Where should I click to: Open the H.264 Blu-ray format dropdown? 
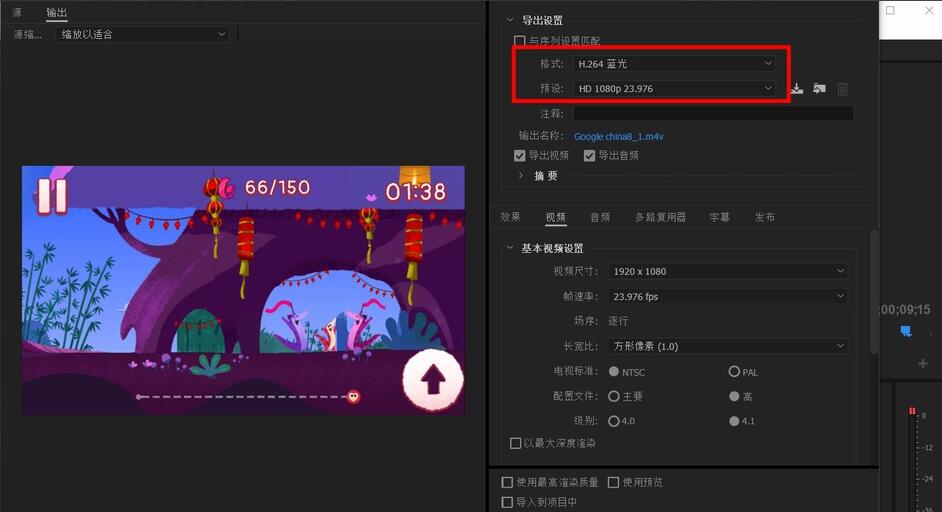[x=674, y=64]
